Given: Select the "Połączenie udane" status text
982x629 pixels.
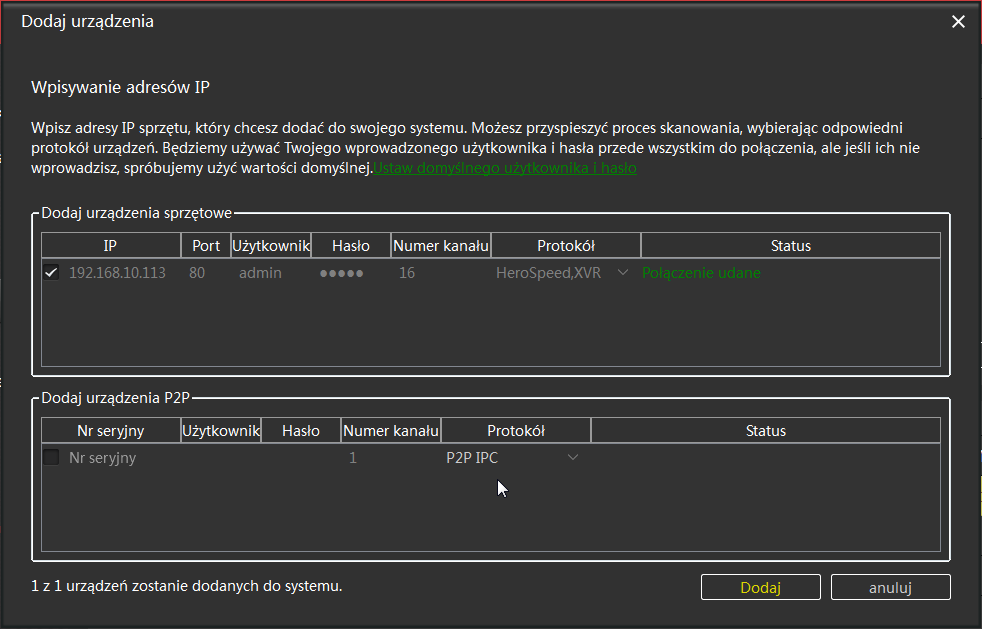Looking at the screenshot, I should [701, 272].
